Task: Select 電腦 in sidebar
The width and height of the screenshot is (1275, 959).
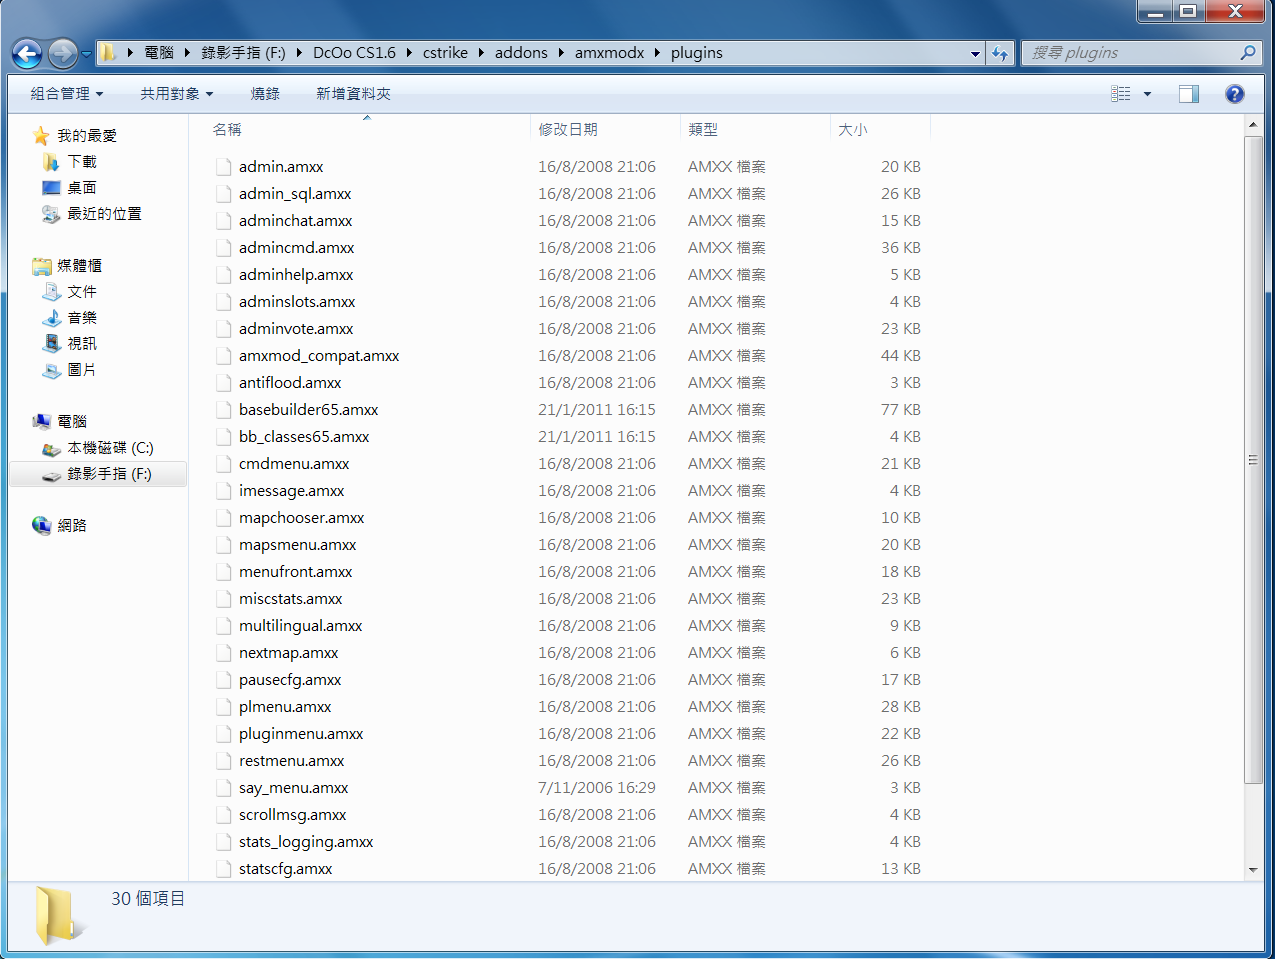Action: (x=72, y=422)
